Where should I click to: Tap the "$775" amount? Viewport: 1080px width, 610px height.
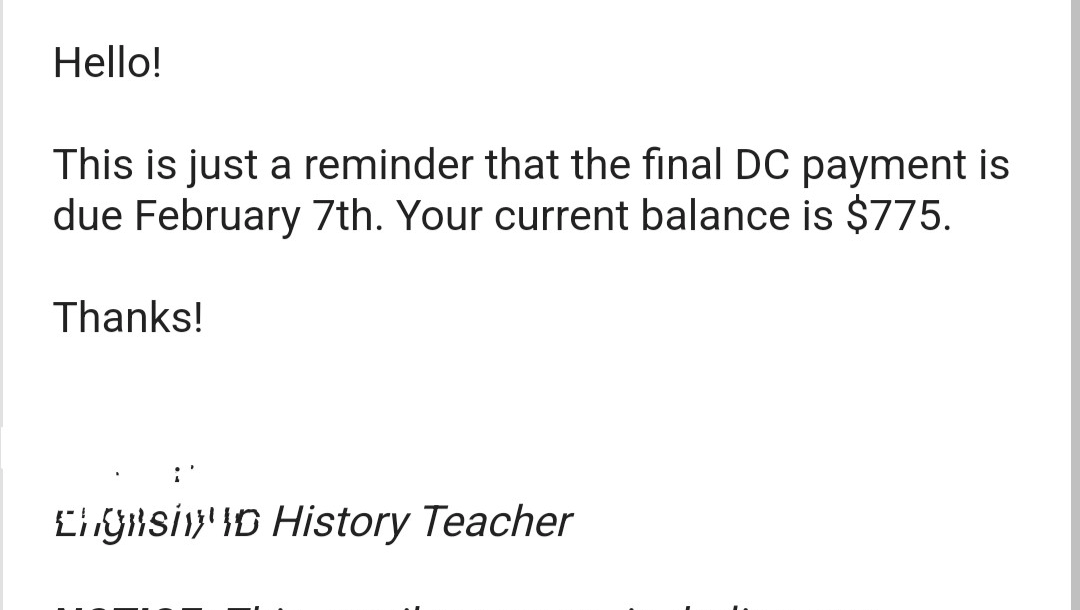[897, 216]
